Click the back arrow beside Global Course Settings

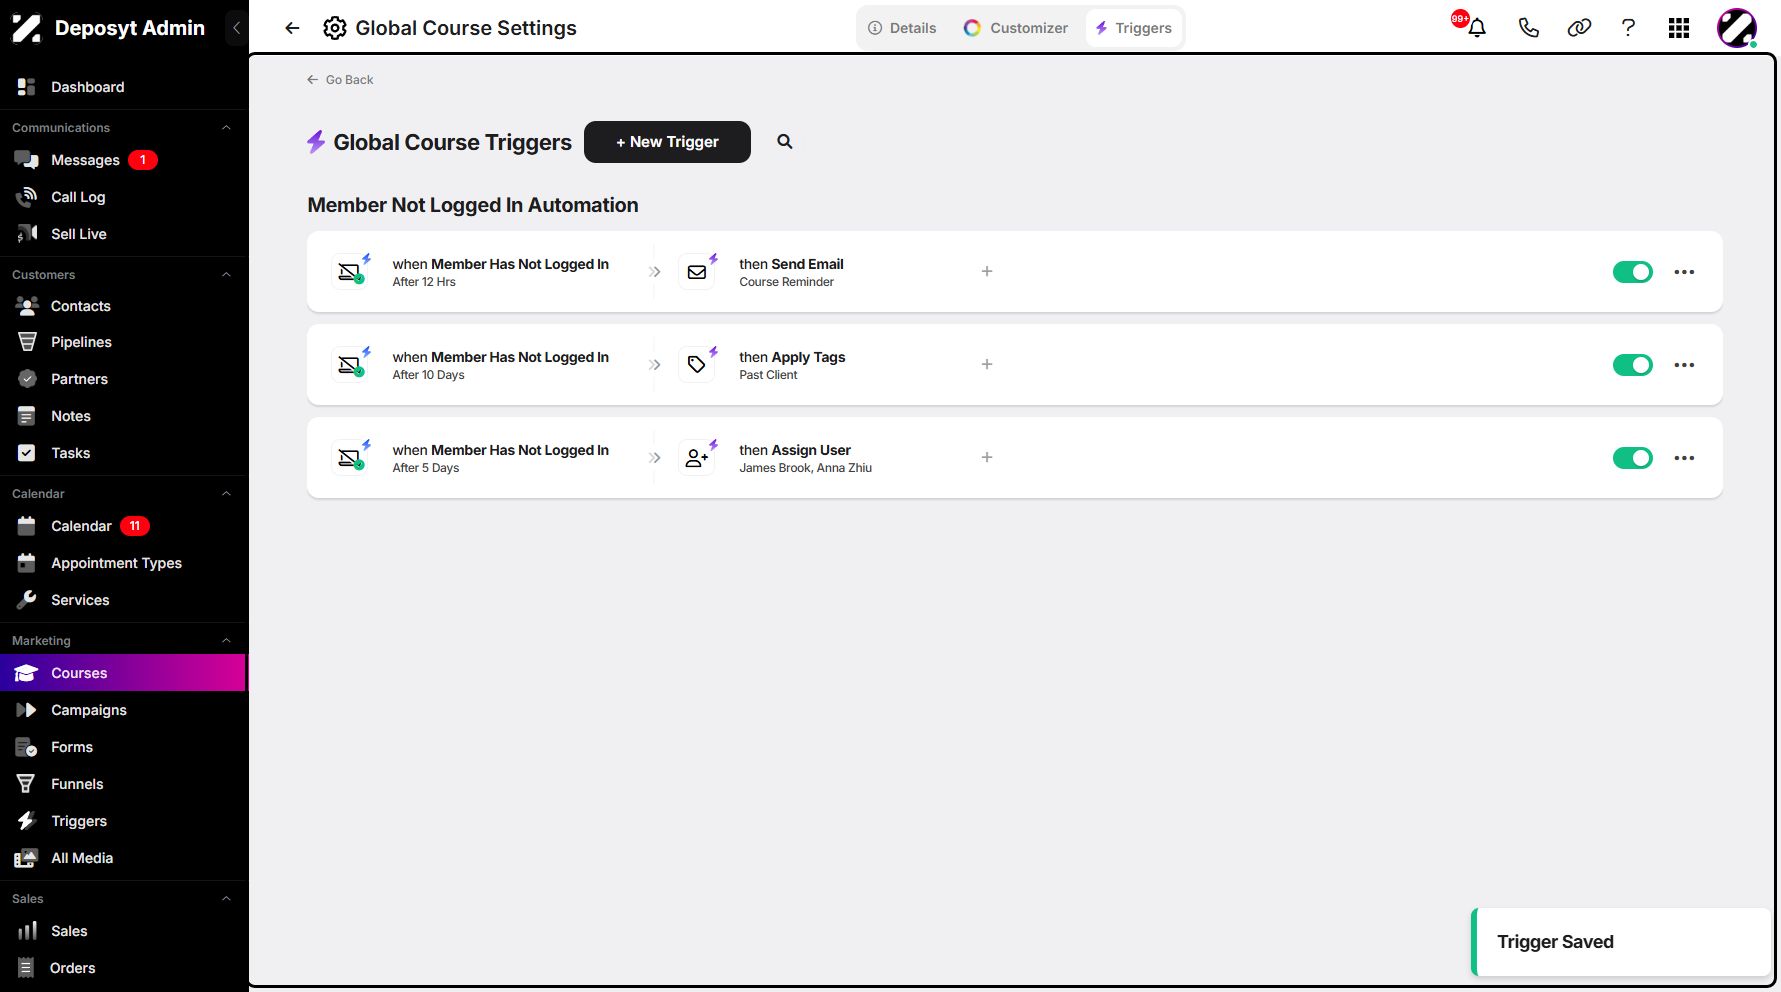click(x=292, y=28)
